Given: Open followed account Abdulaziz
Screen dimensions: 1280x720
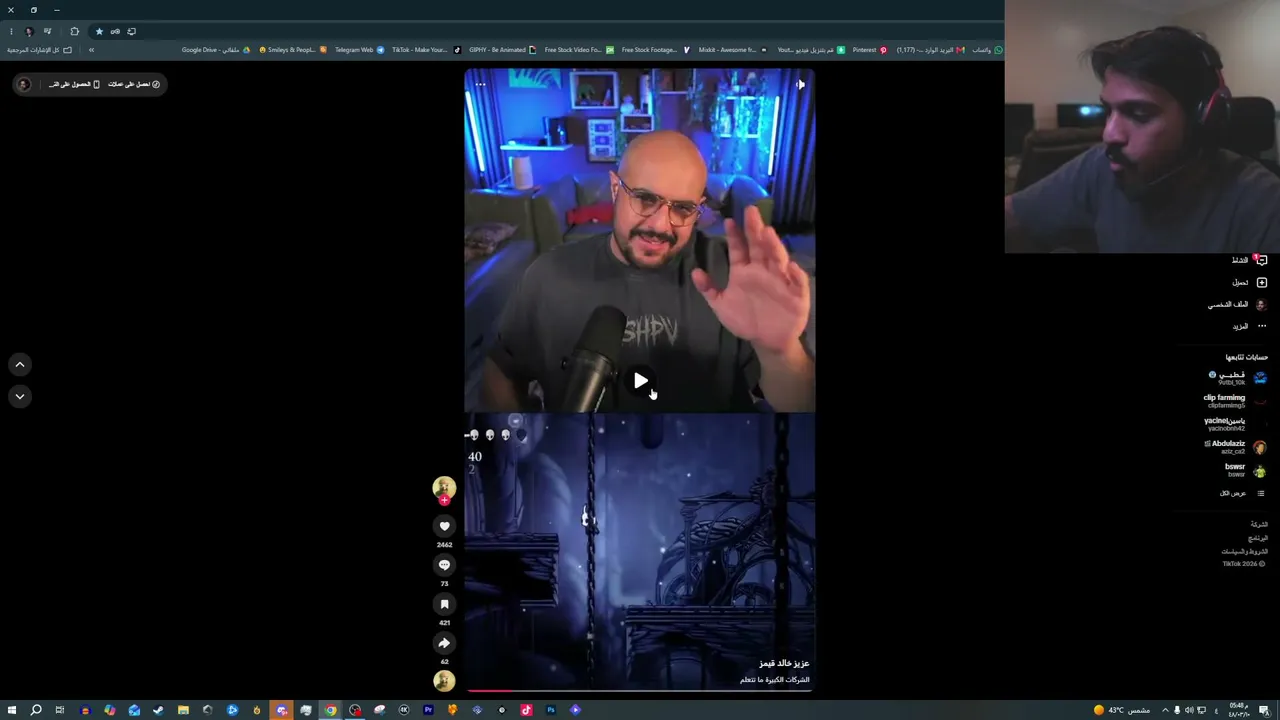Looking at the screenshot, I should pyautogui.click(x=1236, y=447).
